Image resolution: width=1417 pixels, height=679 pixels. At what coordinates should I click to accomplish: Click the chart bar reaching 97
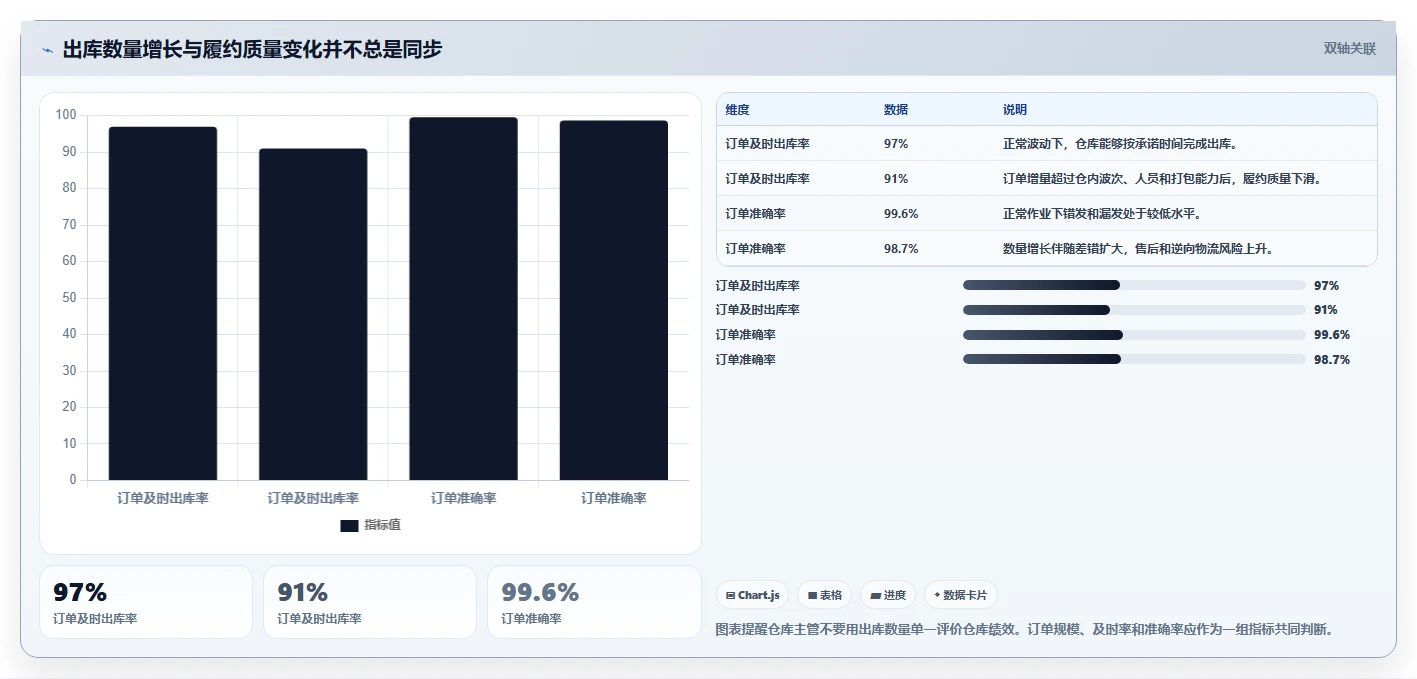click(163, 303)
